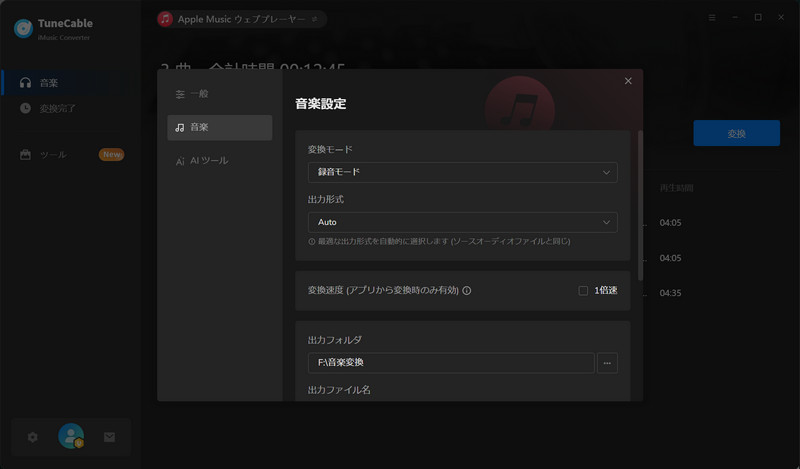Open the Apple Music web player source icon
The width and height of the screenshot is (800, 469).
[x=165, y=19]
